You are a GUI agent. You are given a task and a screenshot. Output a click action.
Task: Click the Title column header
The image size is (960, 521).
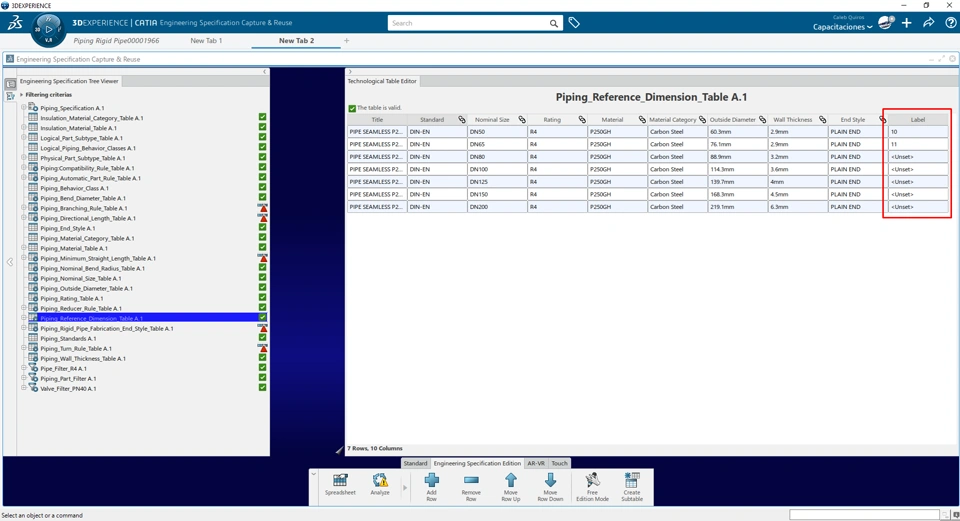pos(377,119)
